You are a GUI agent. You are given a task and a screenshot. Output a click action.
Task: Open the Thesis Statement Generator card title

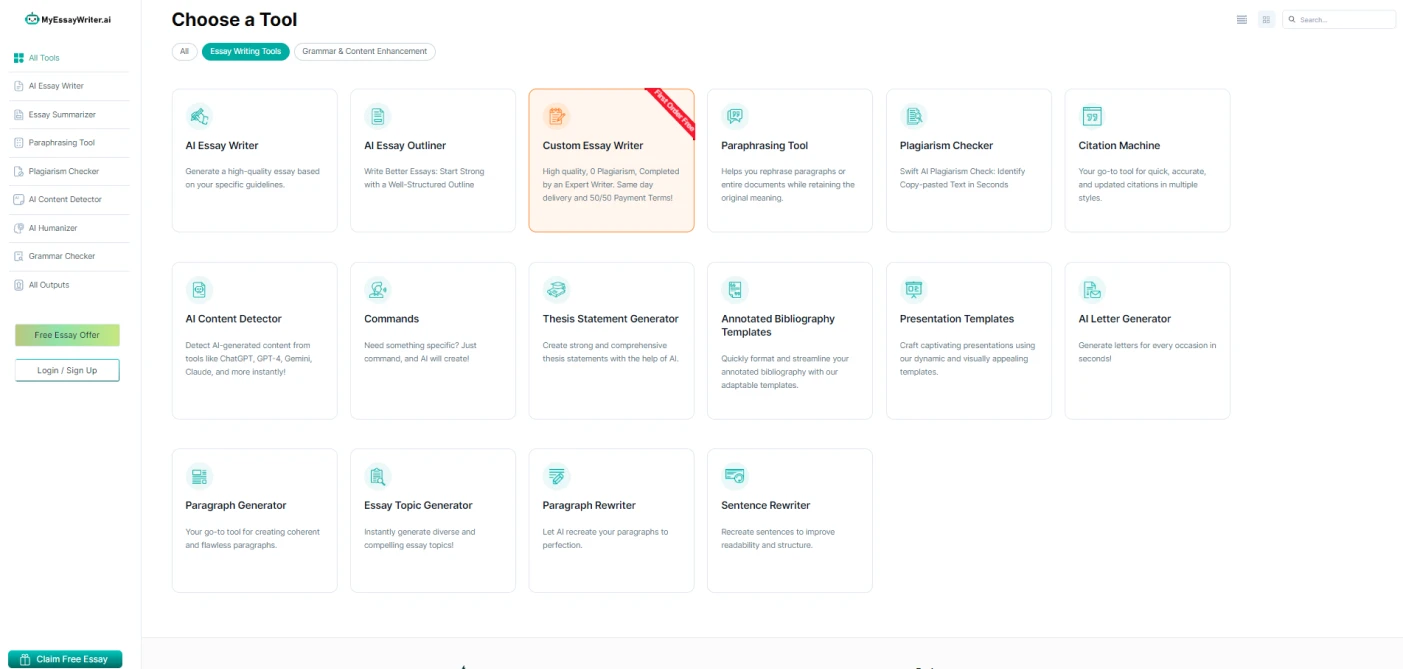[610, 319]
